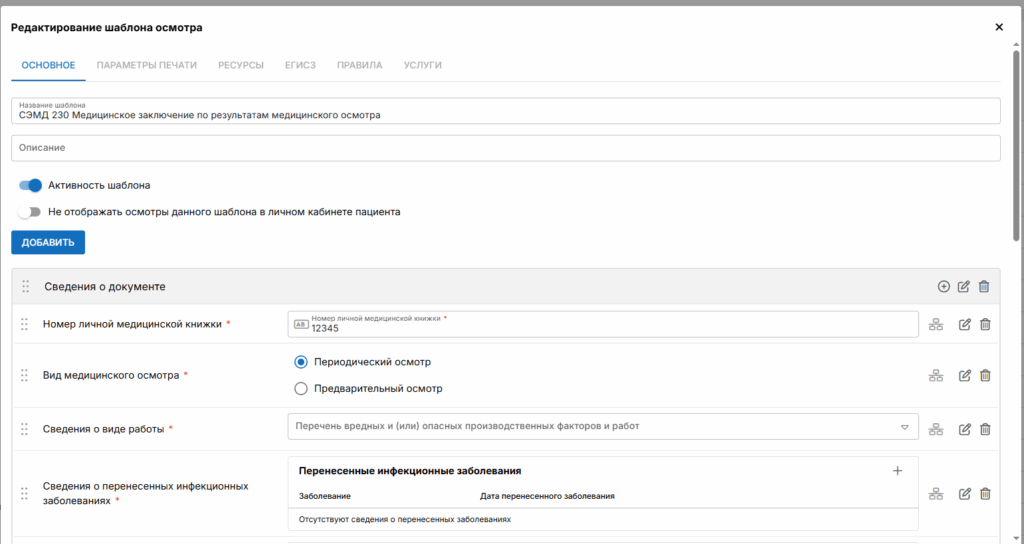Add row to Перенесенные инфекционные заболевания table
Image resolution: width=1024 pixels, height=544 pixels.
(x=897, y=471)
